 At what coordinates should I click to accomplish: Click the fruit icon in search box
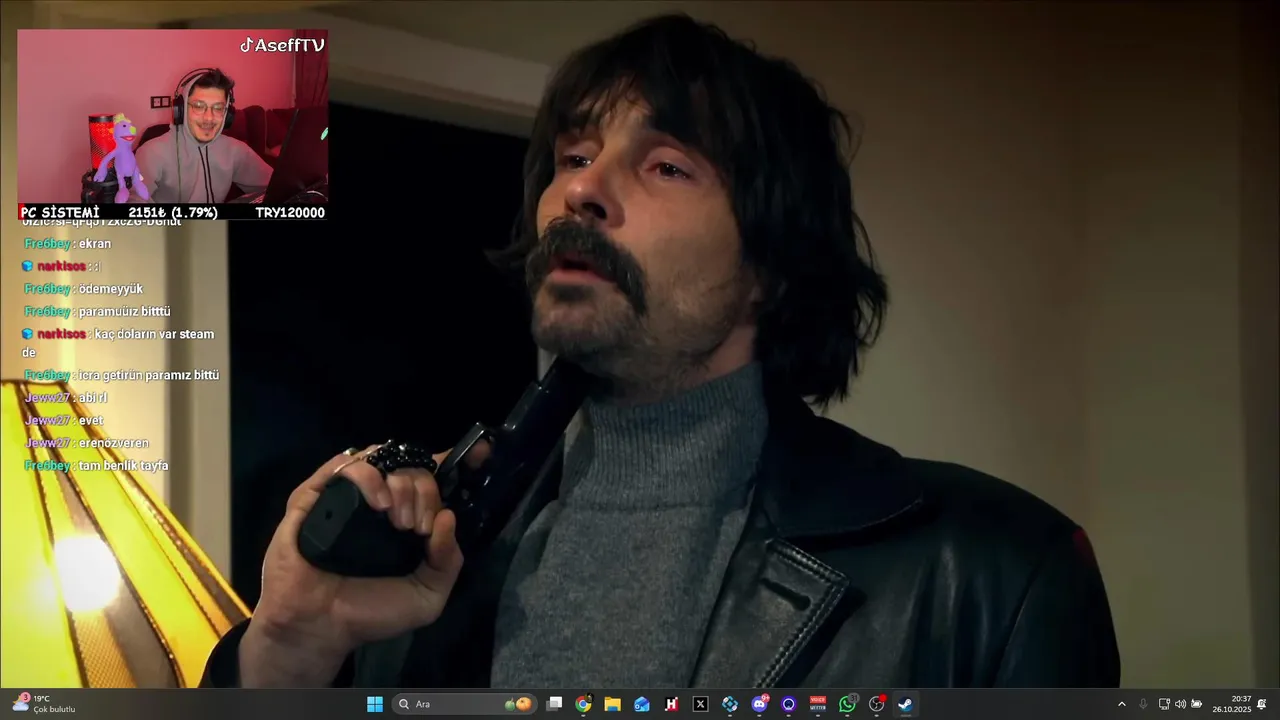pyautogui.click(x=519, y=704)
